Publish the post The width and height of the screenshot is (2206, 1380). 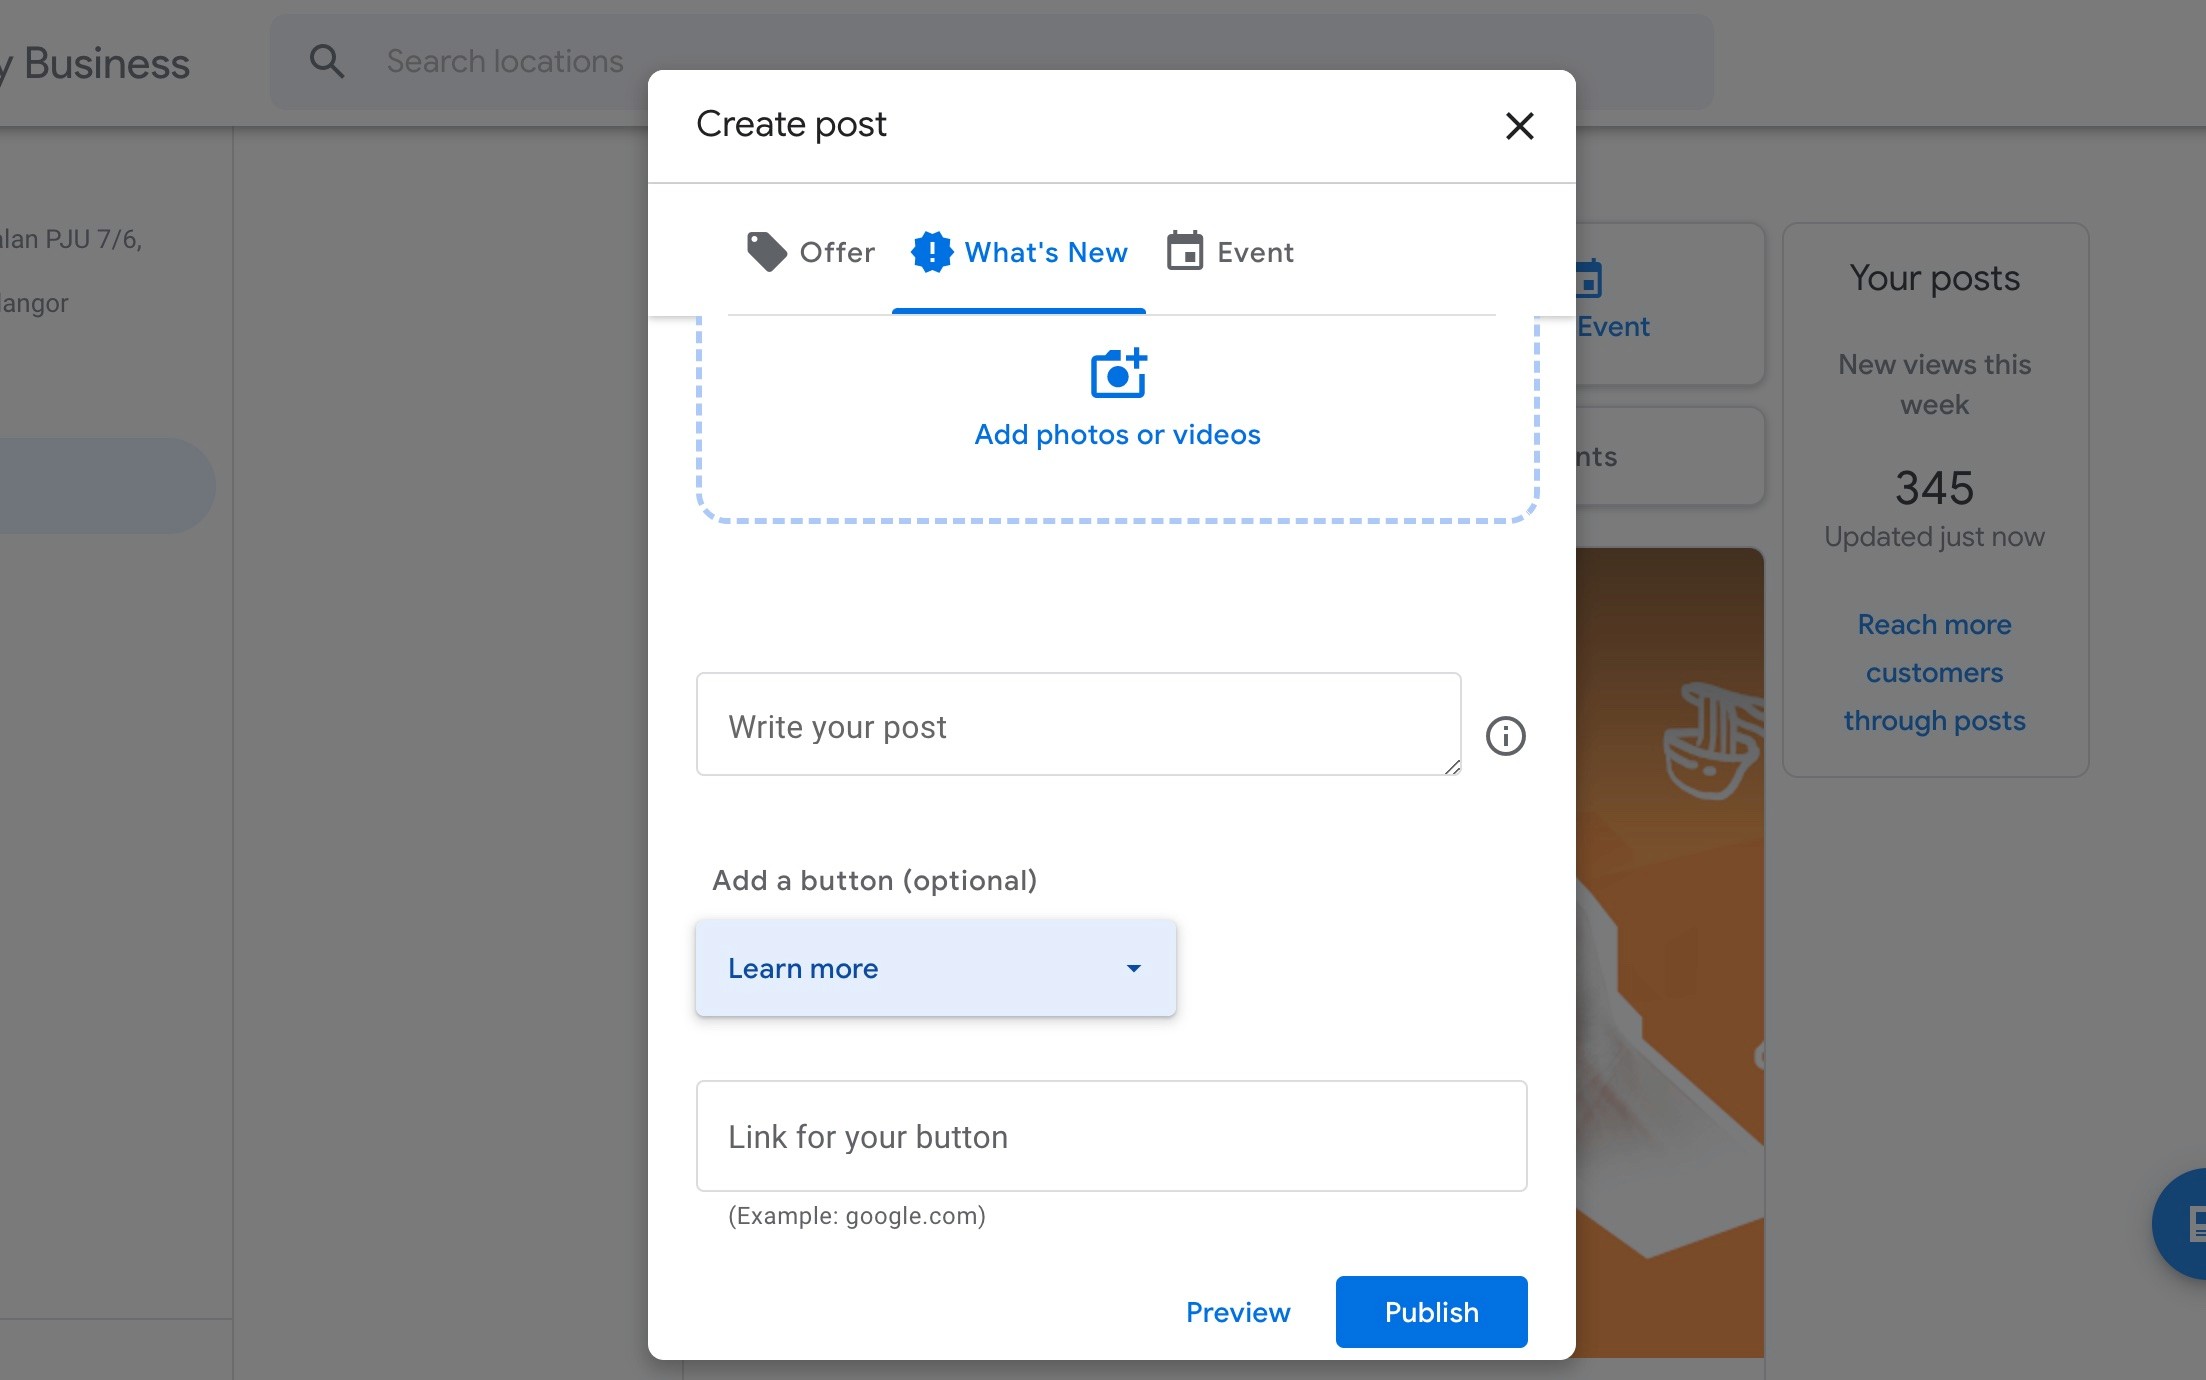(1431, 1312)
